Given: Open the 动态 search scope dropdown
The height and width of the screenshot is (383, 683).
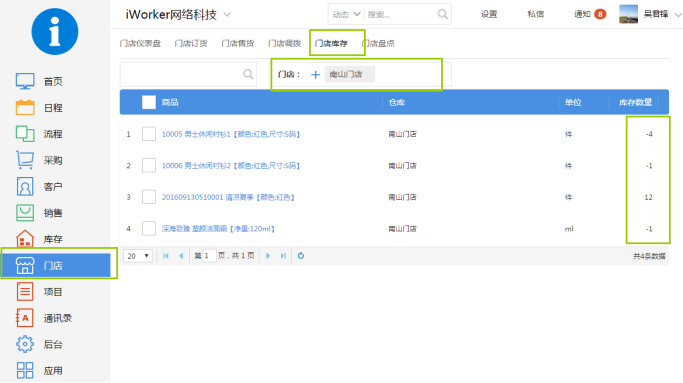Looking at the screenshot, I should point(346,14).
